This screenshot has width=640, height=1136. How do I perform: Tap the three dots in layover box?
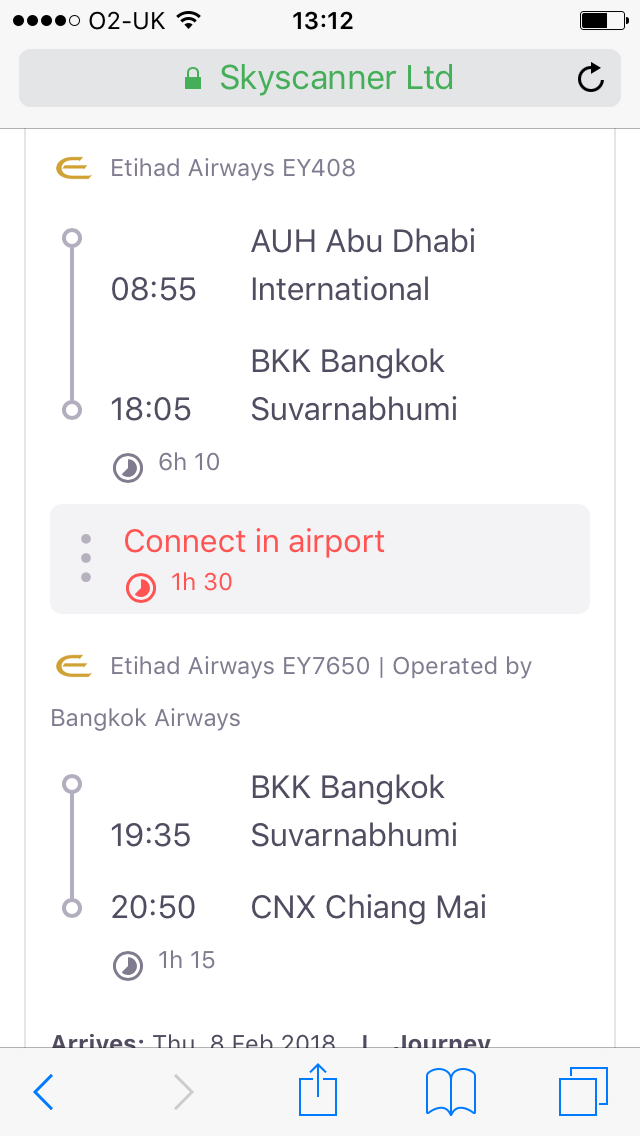[86, 558]
